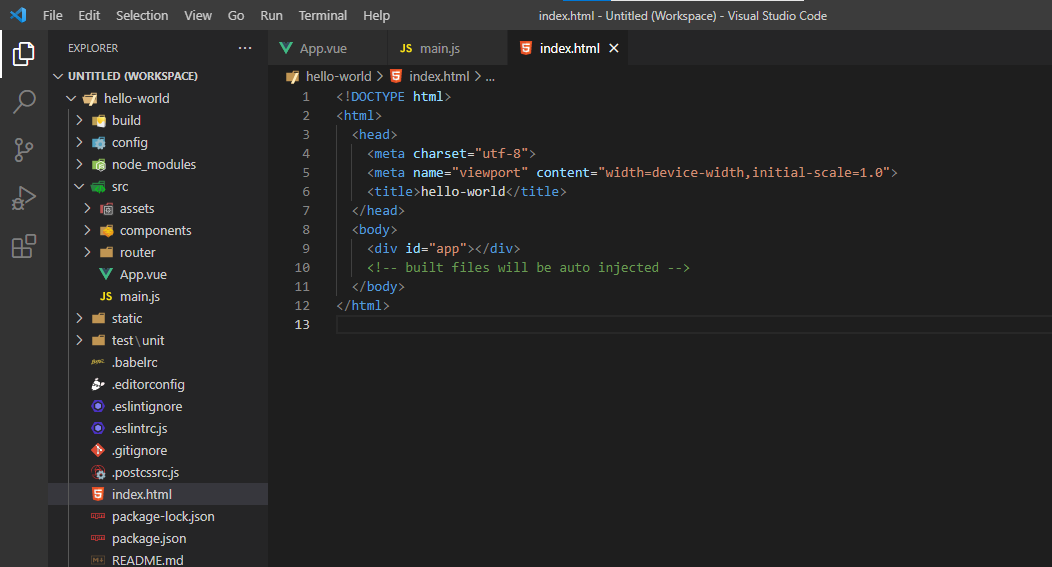Open the Source Control view icon

(x=24, y=150)
